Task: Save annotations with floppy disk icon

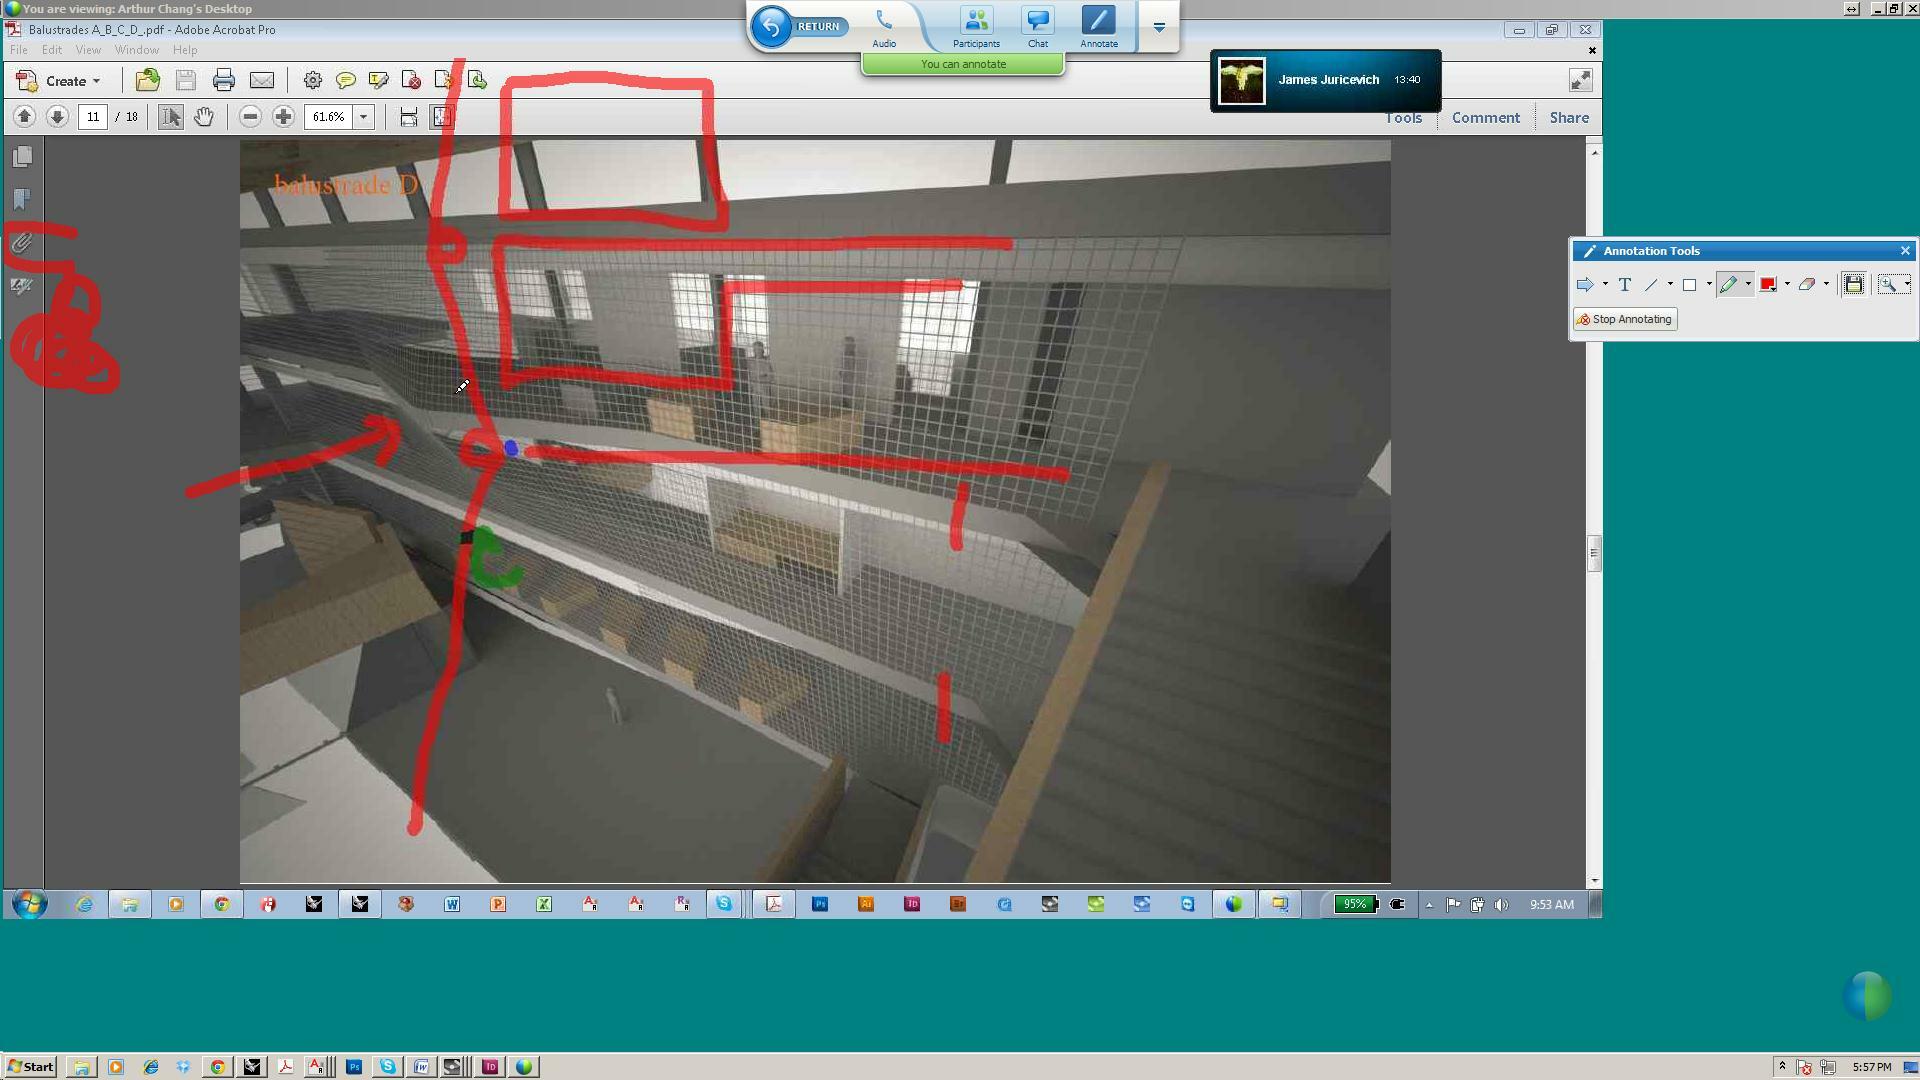Action: point(1854,285)
